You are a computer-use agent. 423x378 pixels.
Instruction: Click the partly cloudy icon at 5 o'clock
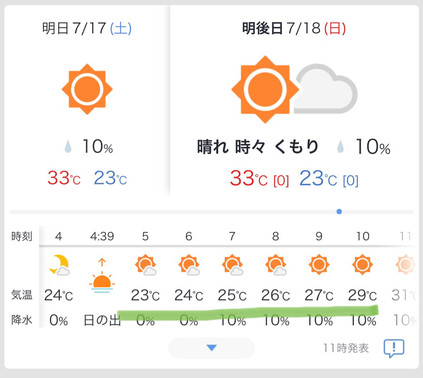pyautogui.click(x=146, y=265)
